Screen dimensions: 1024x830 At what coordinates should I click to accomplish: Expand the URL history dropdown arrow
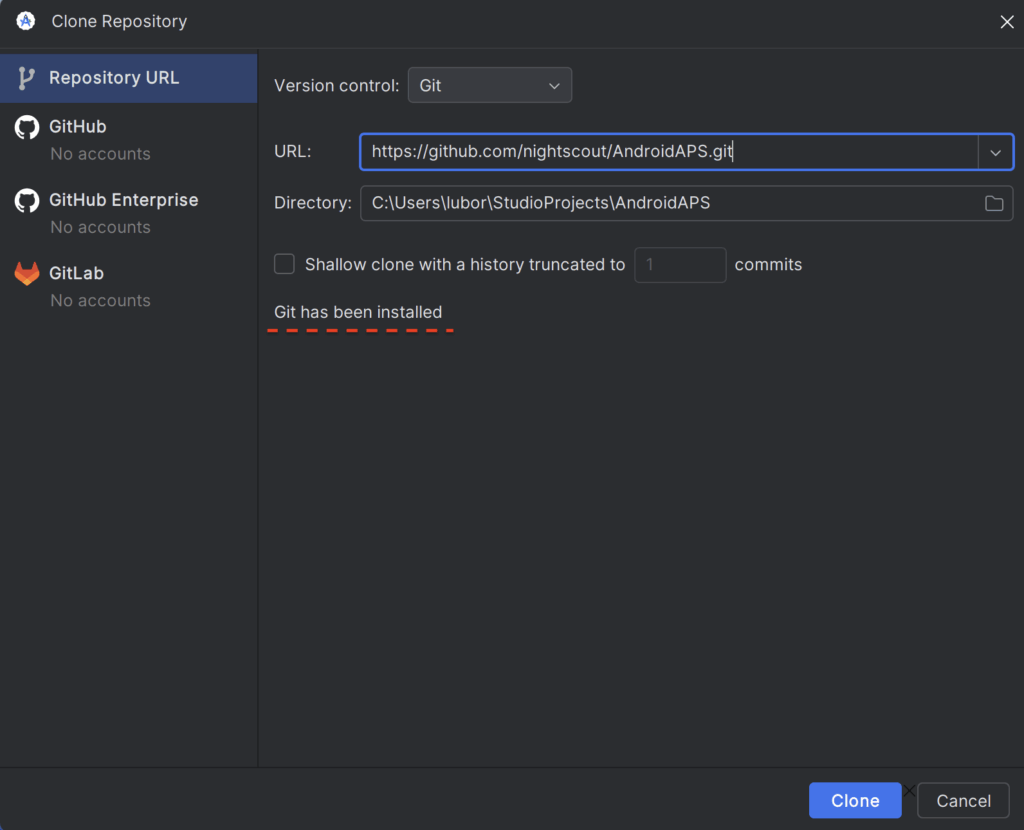click(995, 153)
